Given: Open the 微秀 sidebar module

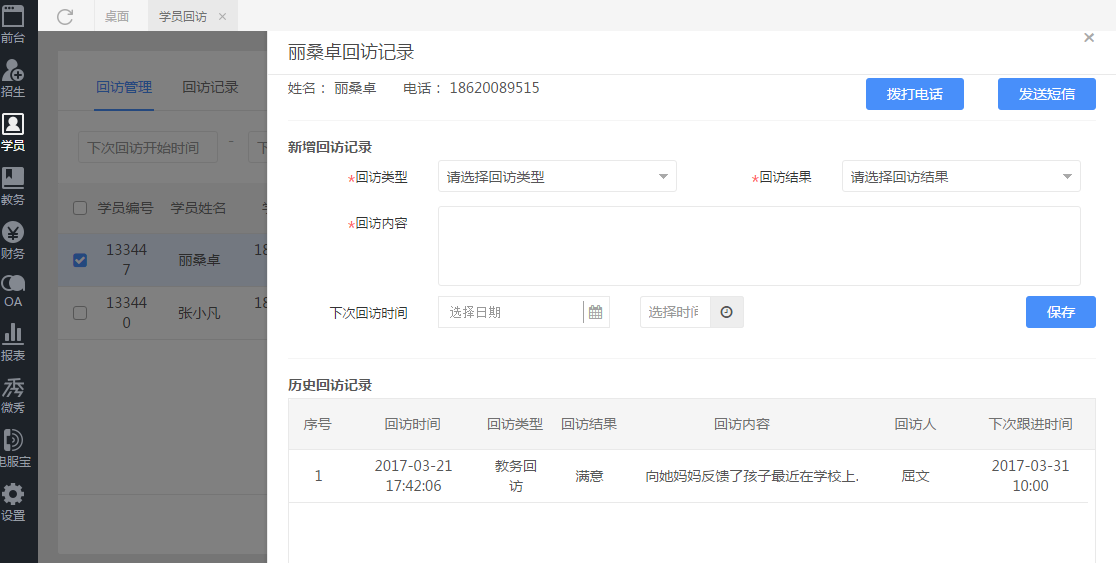Looking at the screenshot, I should (x=13, y=396).
